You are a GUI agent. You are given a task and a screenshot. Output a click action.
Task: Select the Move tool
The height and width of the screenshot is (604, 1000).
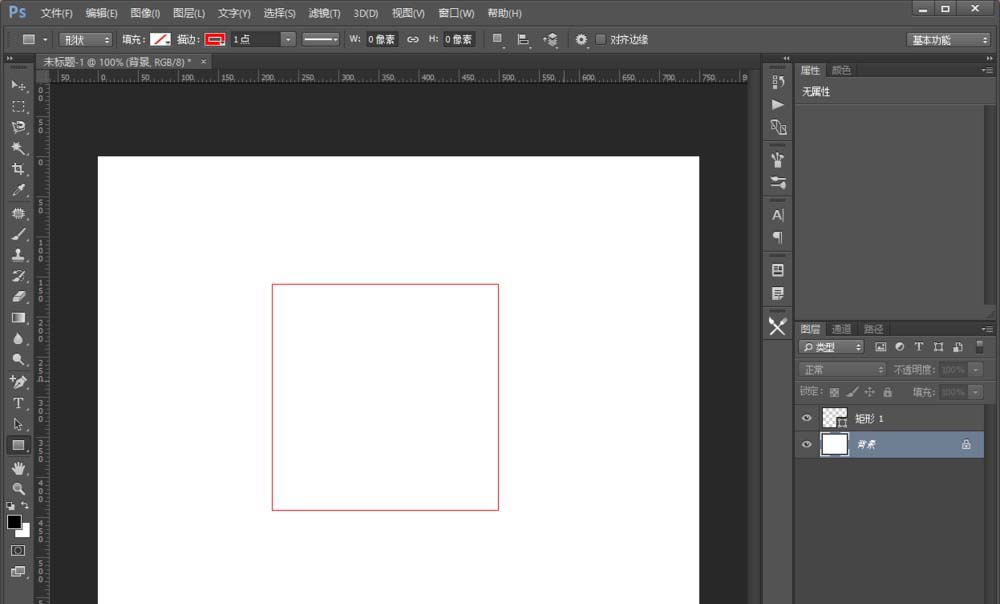pos(18,86)
